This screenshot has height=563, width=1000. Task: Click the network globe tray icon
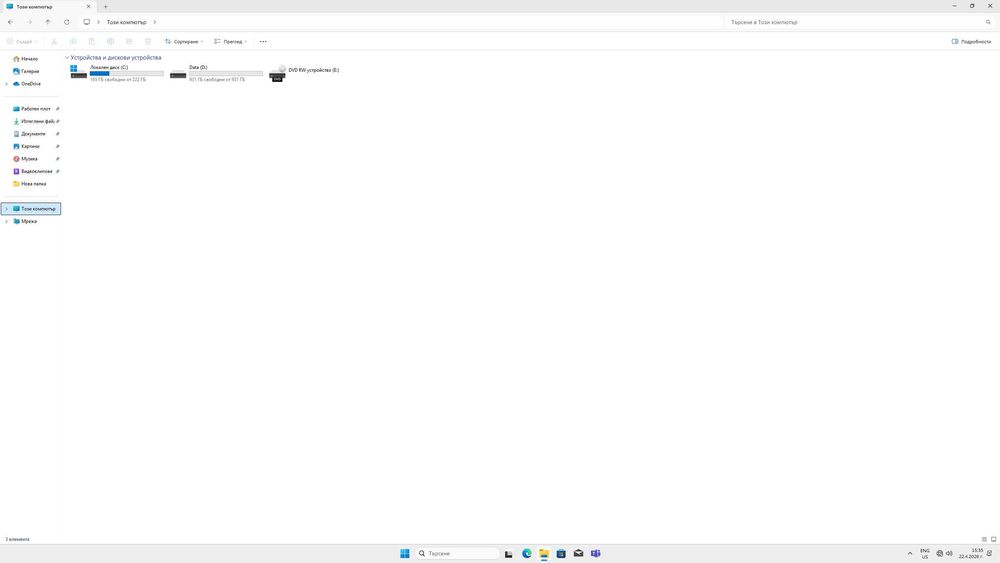[x=939, y=553]
